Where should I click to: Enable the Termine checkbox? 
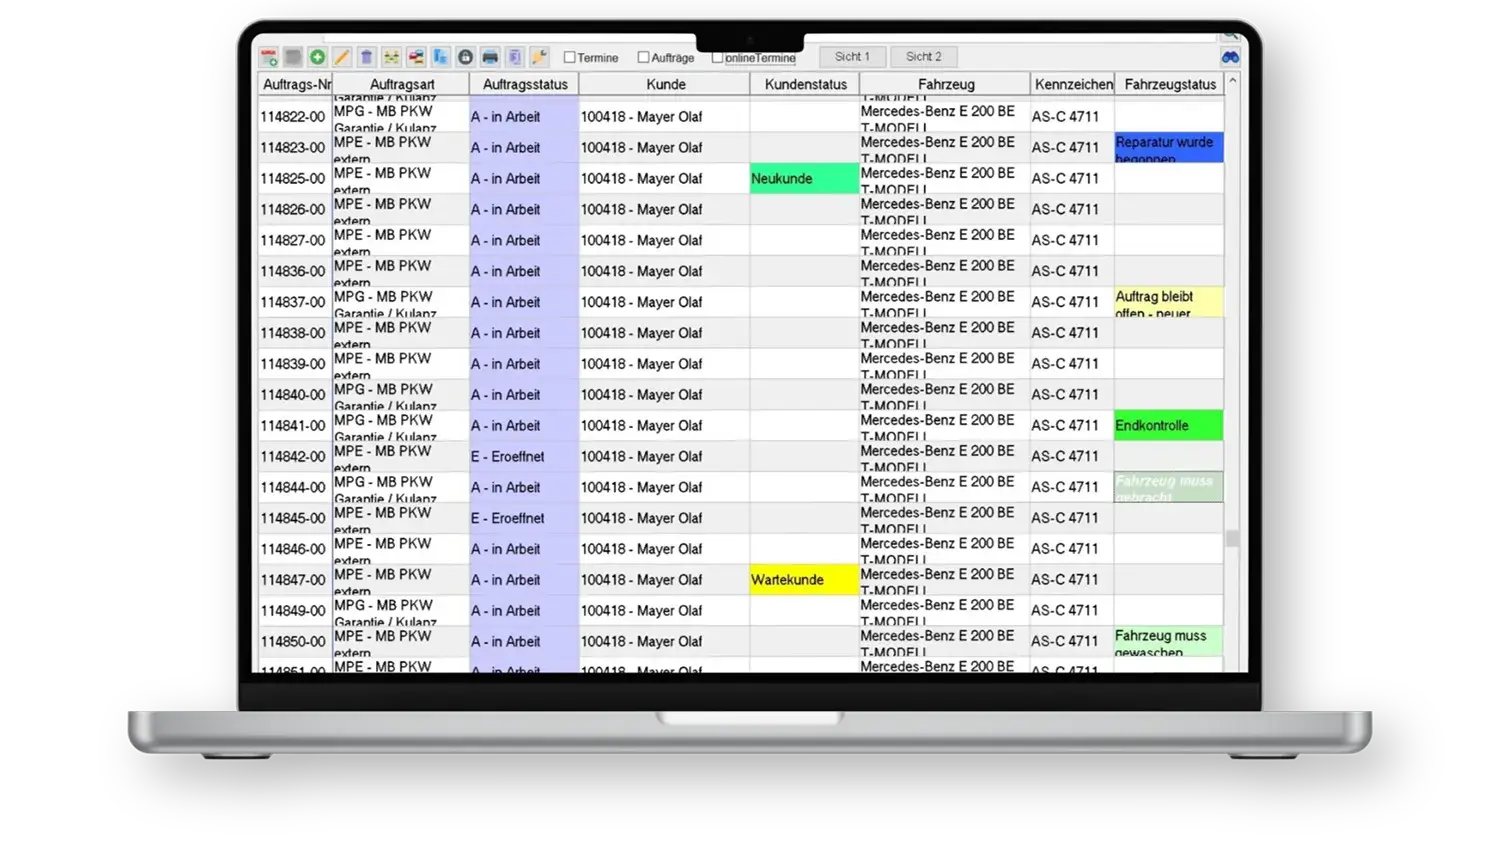pyautogui.click(x=570, y=57)
